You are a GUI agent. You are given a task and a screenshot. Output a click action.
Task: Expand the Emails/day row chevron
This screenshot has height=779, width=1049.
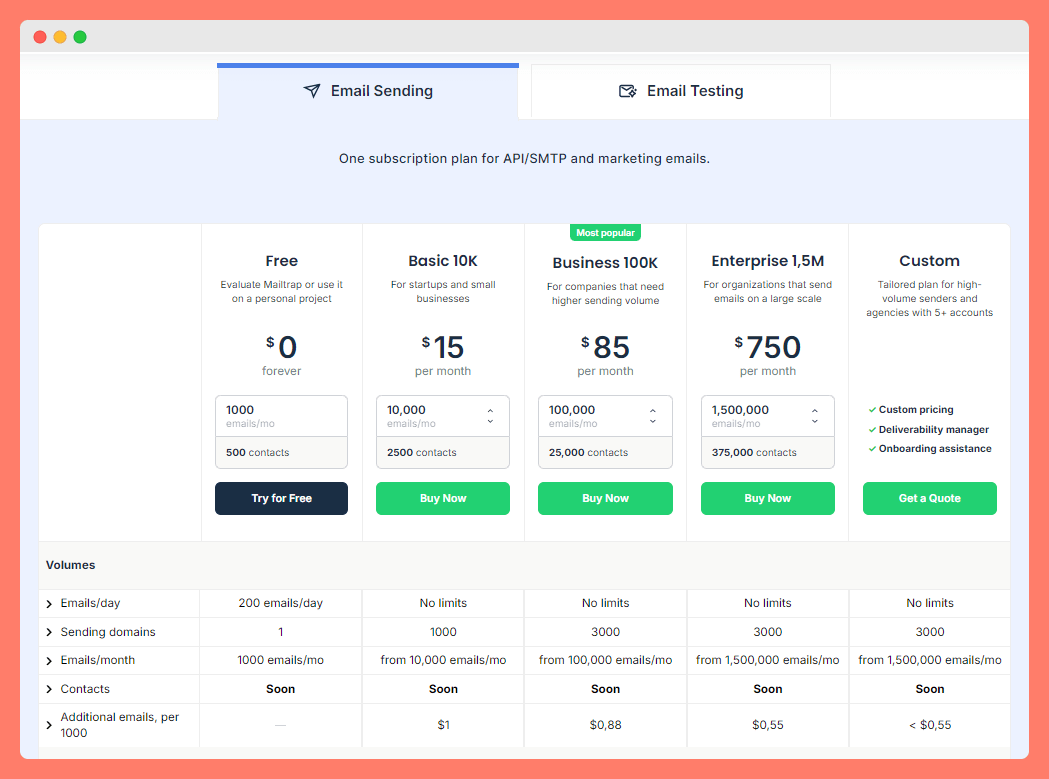coord(49,604)
